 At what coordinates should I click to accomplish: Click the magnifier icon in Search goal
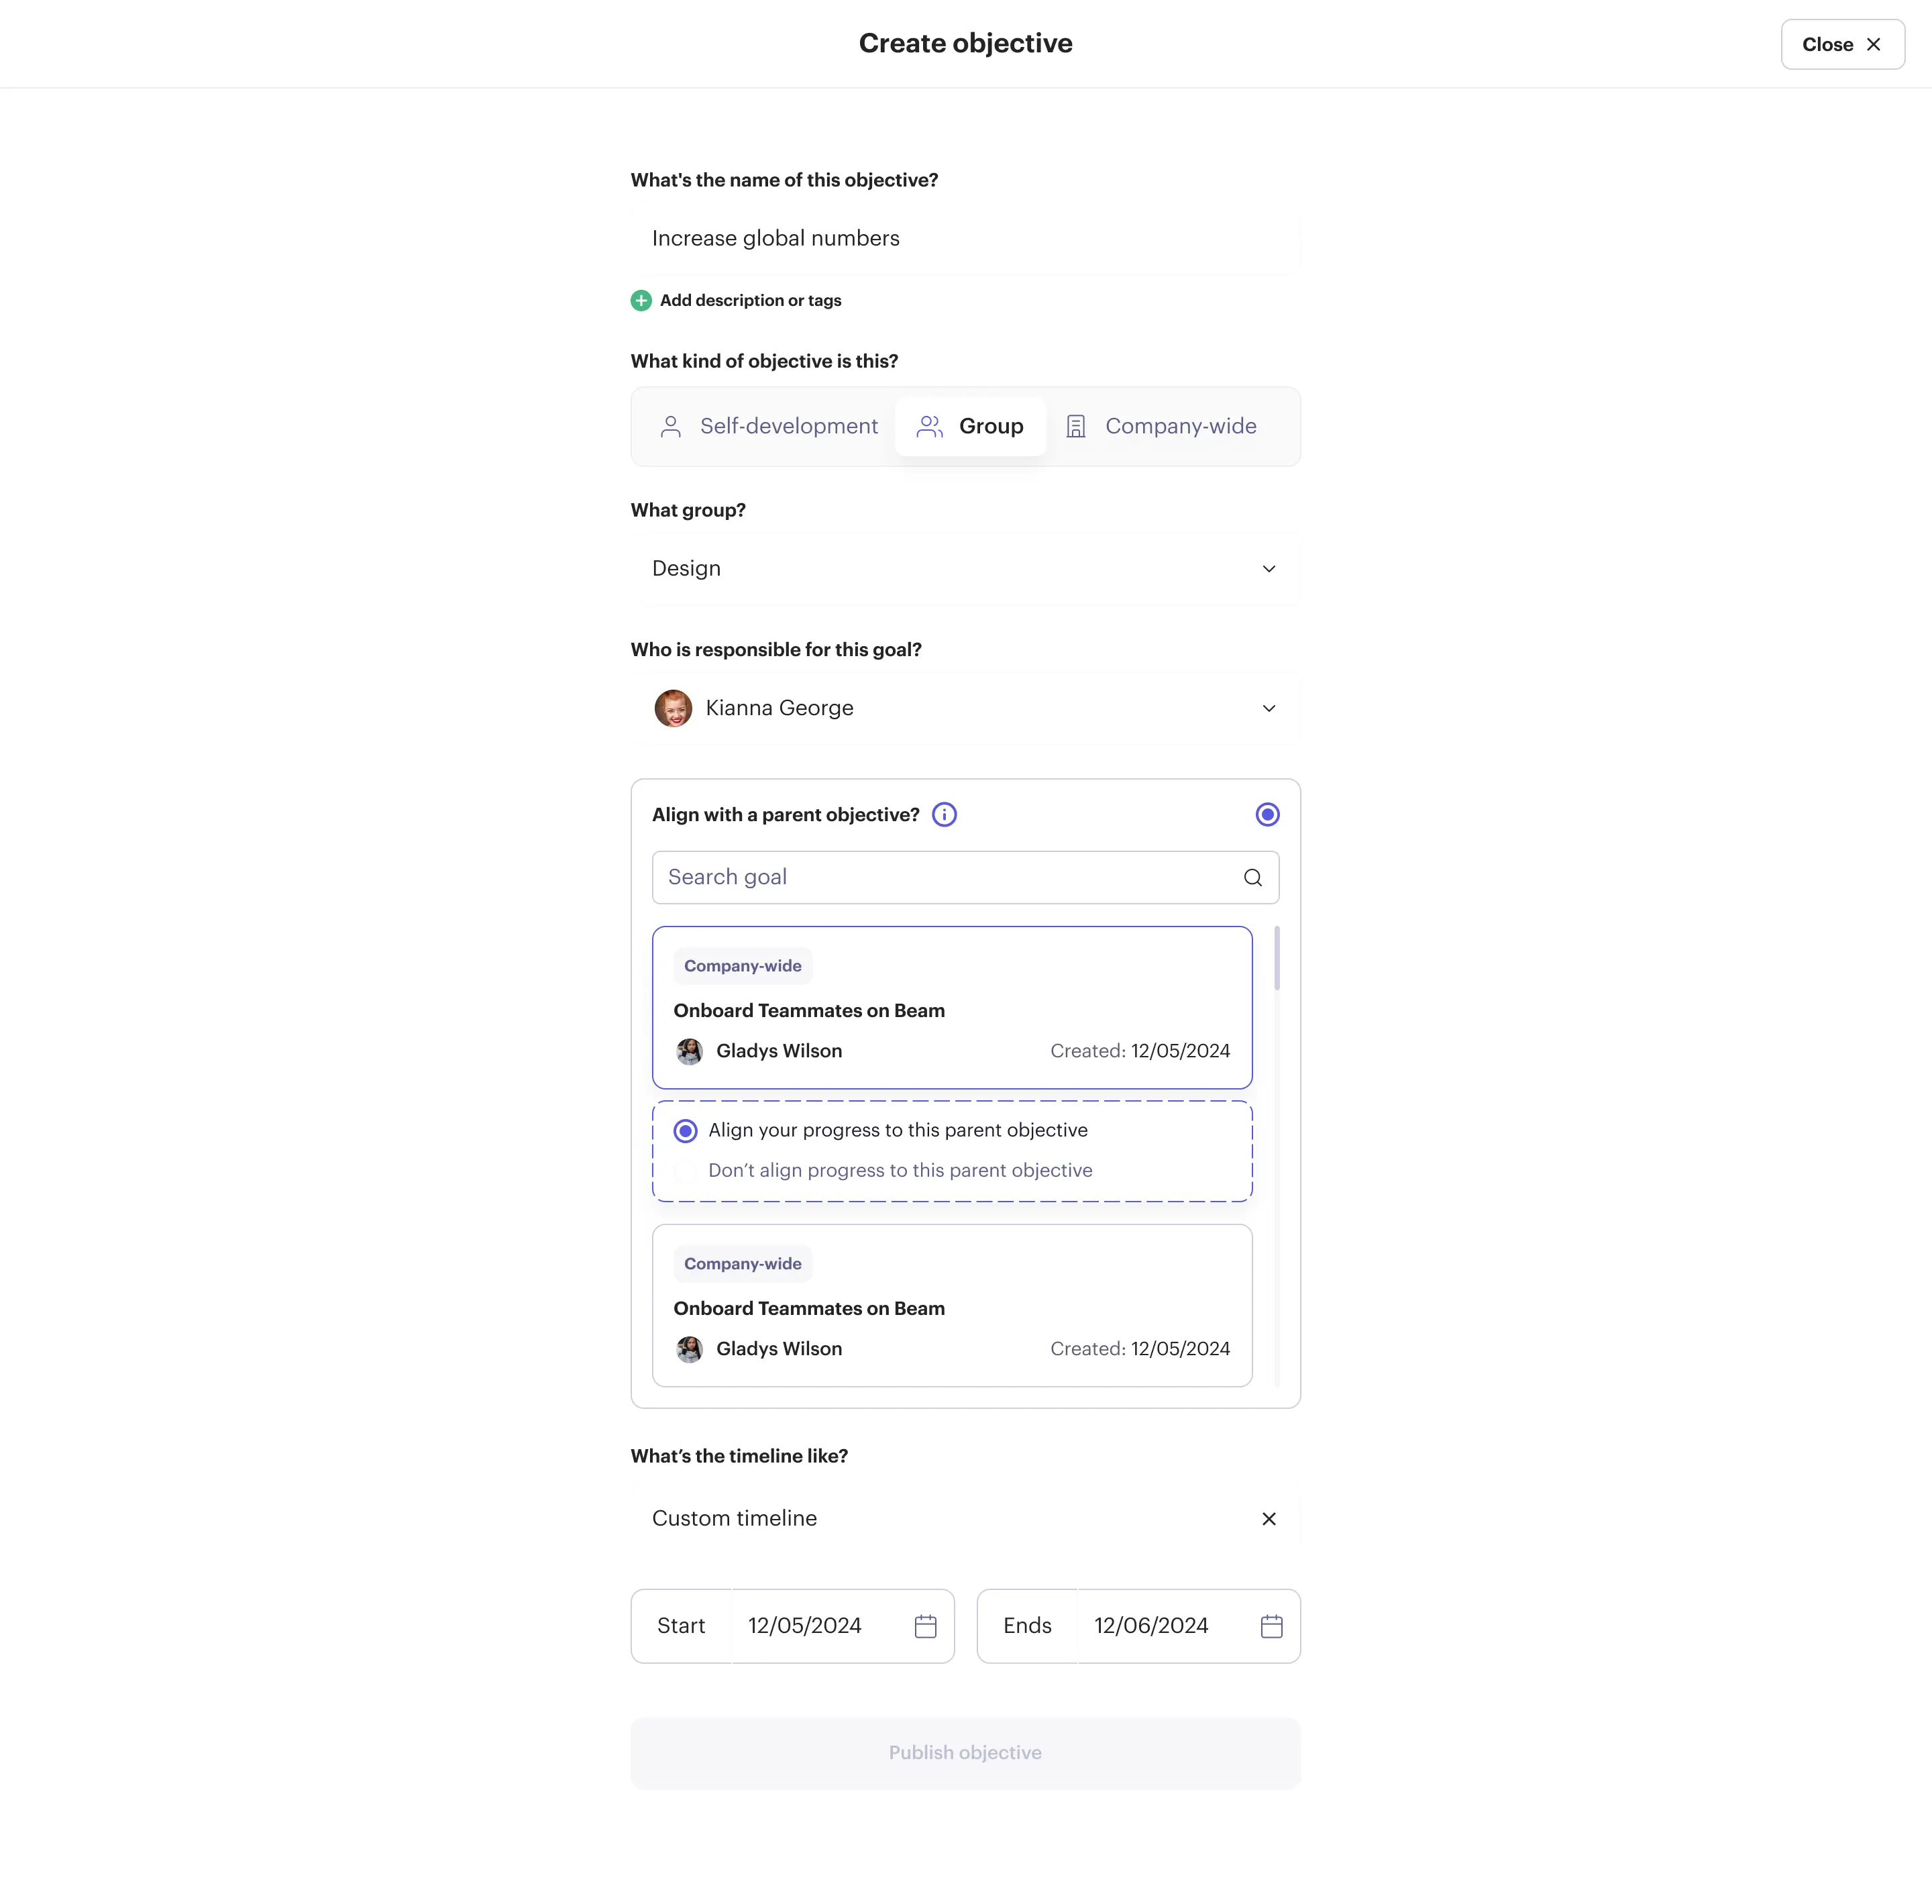tap(1252, 878)
